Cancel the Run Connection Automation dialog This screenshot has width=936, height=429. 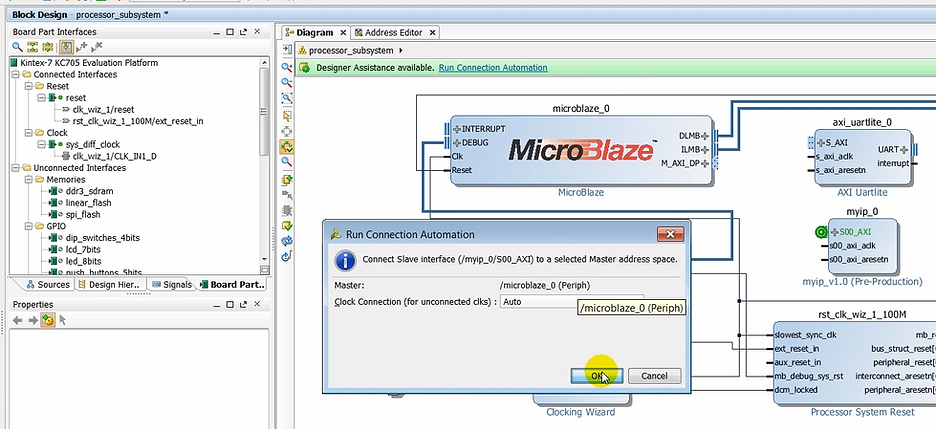click(x=654, y=376)
